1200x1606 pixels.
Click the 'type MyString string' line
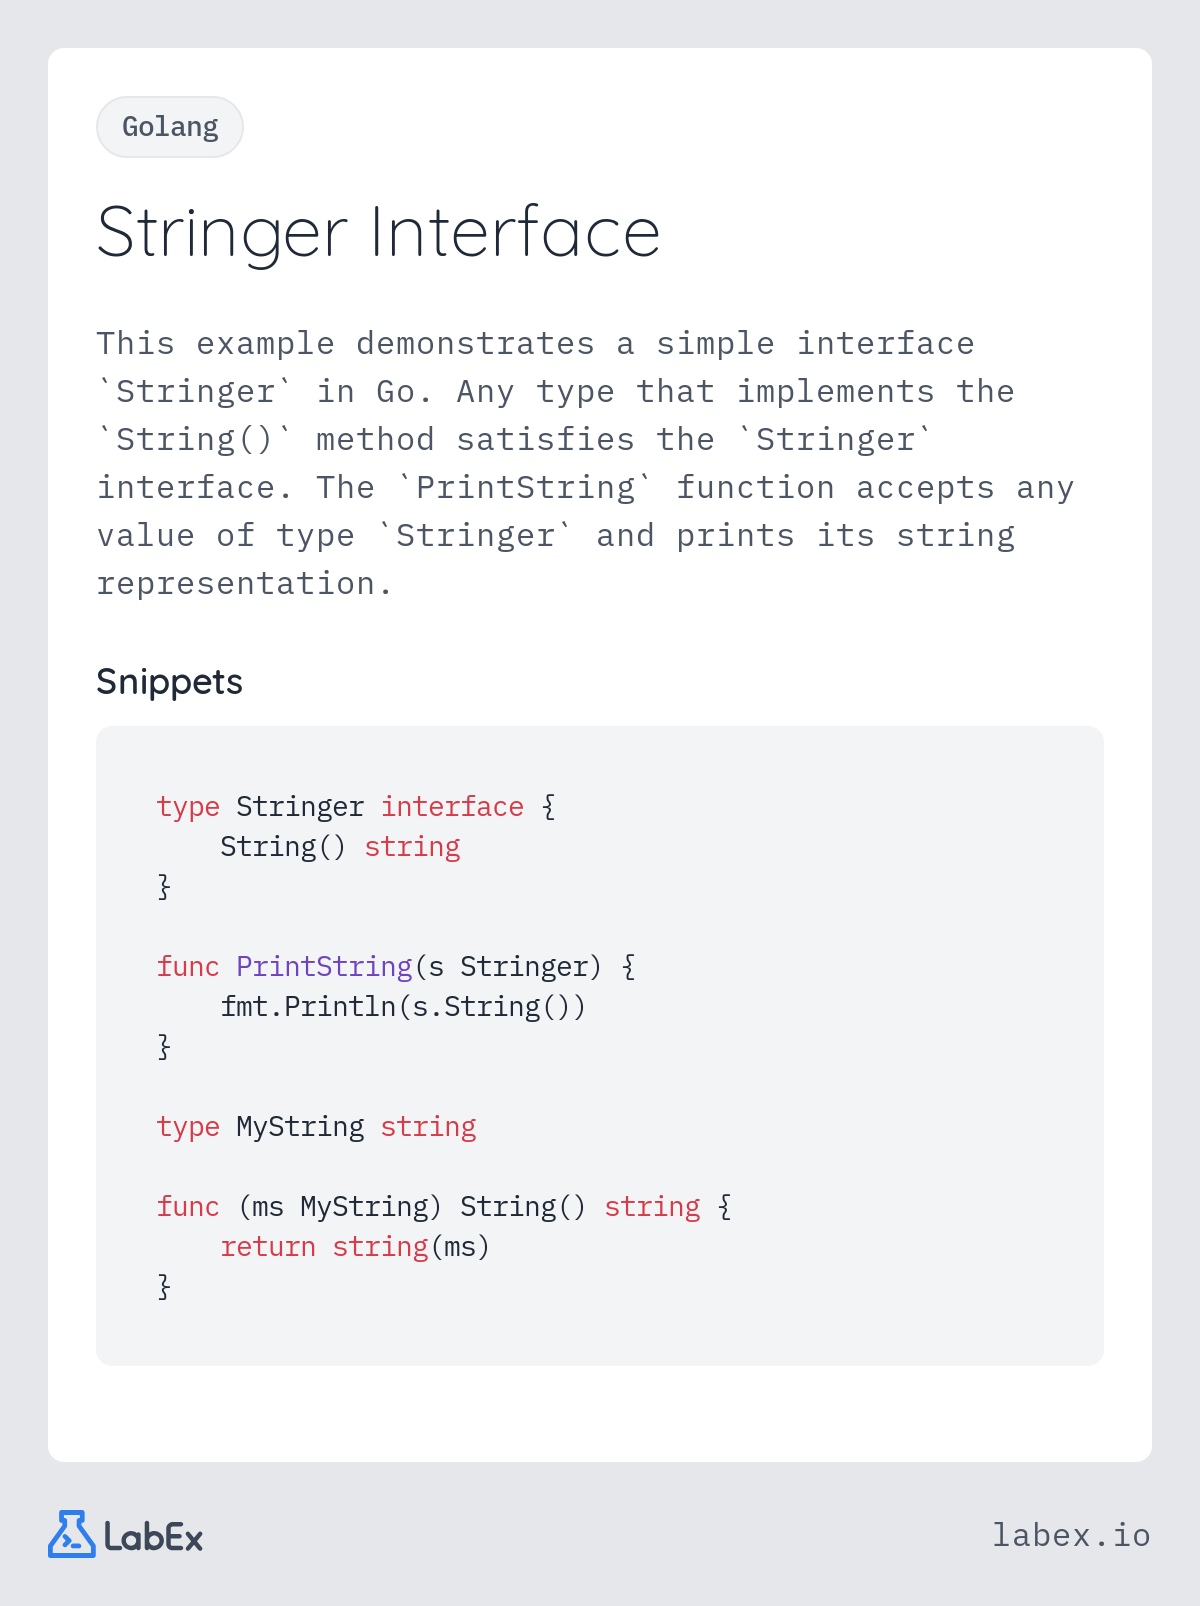[316, 1127]
